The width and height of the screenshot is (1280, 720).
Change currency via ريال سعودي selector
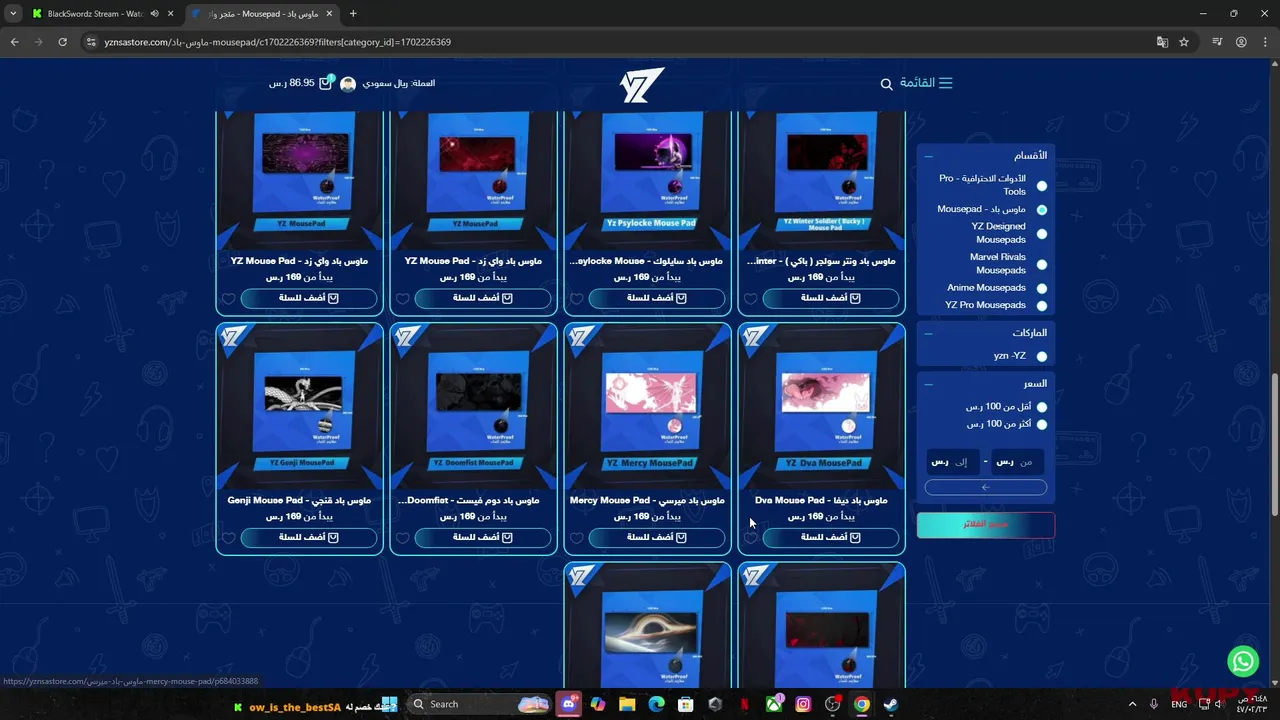398,83
